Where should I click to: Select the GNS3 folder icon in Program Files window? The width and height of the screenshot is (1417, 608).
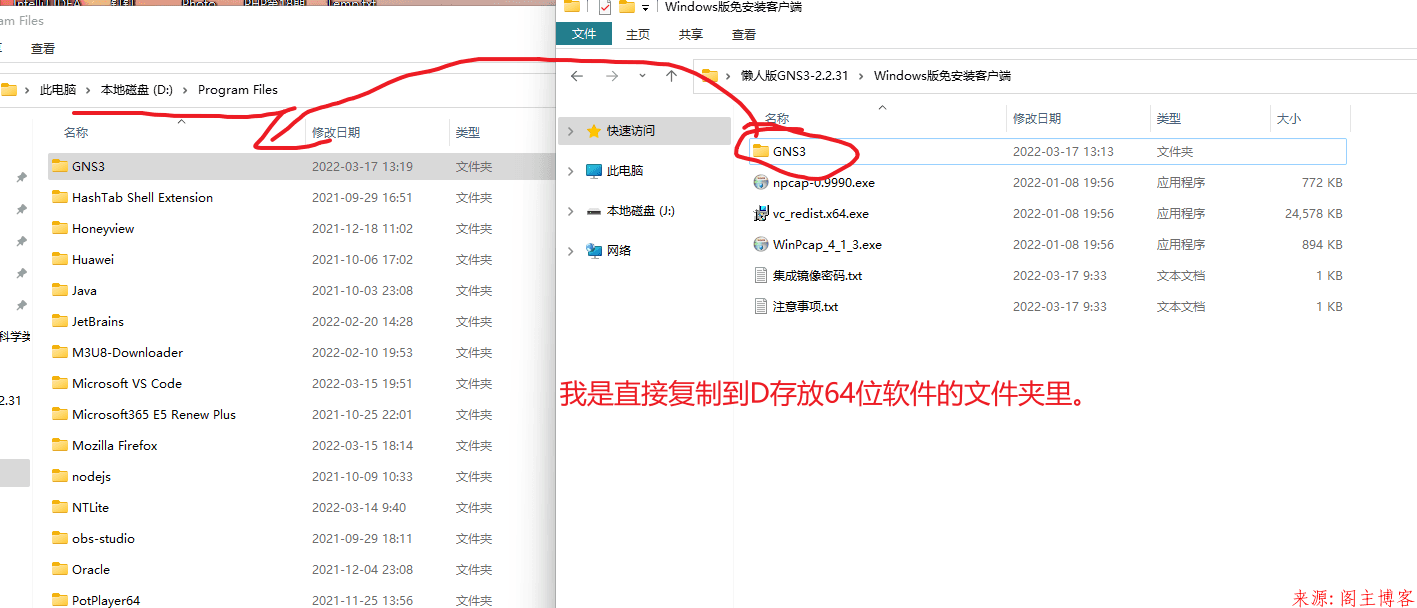click(x=59, y=166)
